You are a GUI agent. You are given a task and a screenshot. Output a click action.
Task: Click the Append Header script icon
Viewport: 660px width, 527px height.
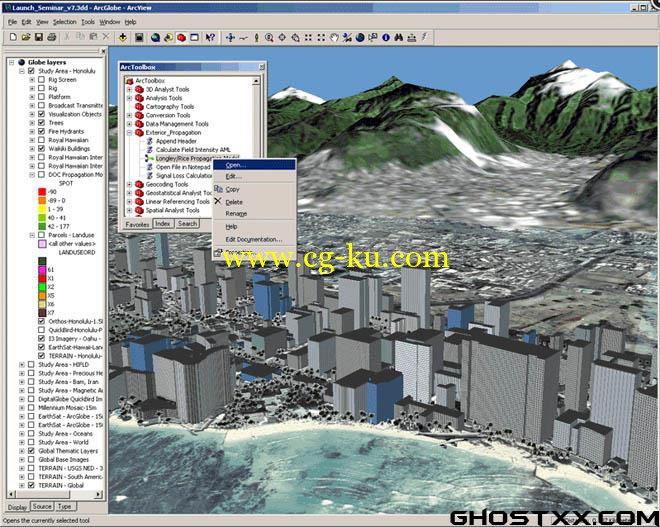pyautogui.click(x=149, y=141)
